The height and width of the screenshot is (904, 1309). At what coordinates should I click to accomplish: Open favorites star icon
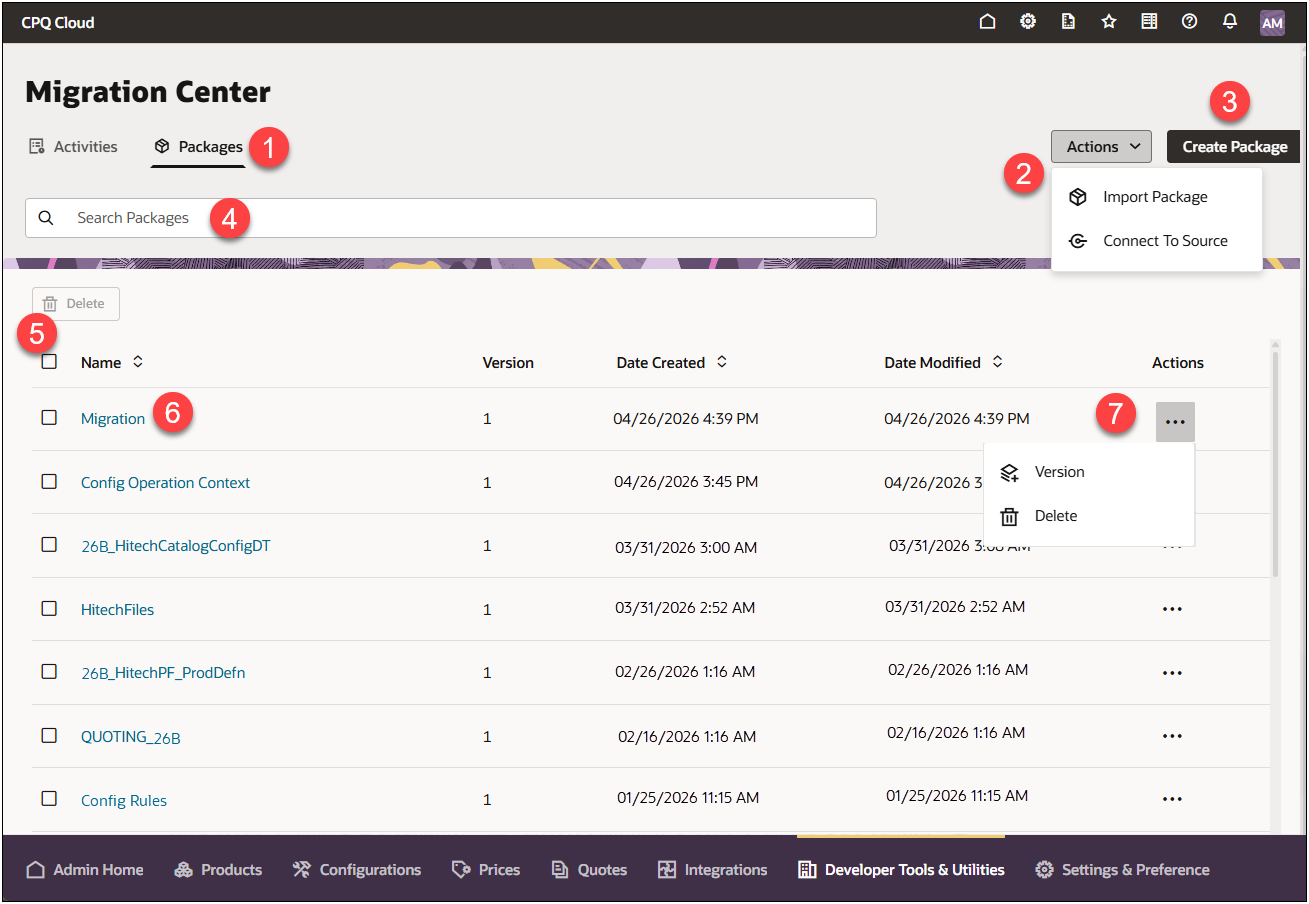tap(1109, 22)
